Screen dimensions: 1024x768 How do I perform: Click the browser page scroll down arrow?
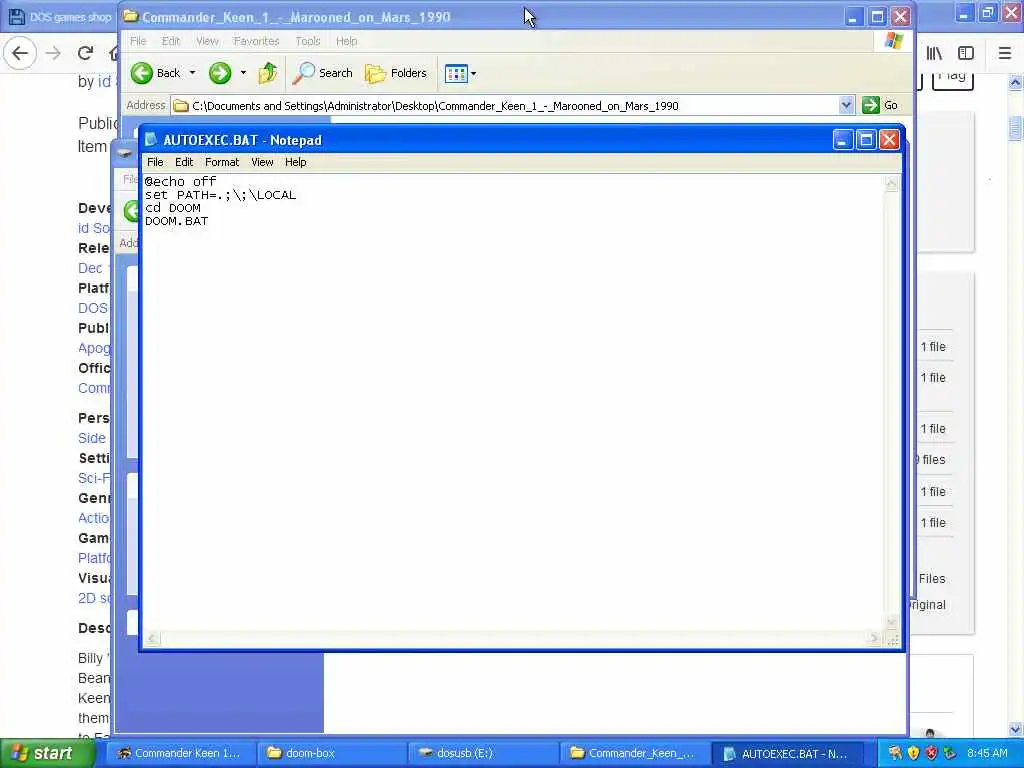click(1016, 728)
